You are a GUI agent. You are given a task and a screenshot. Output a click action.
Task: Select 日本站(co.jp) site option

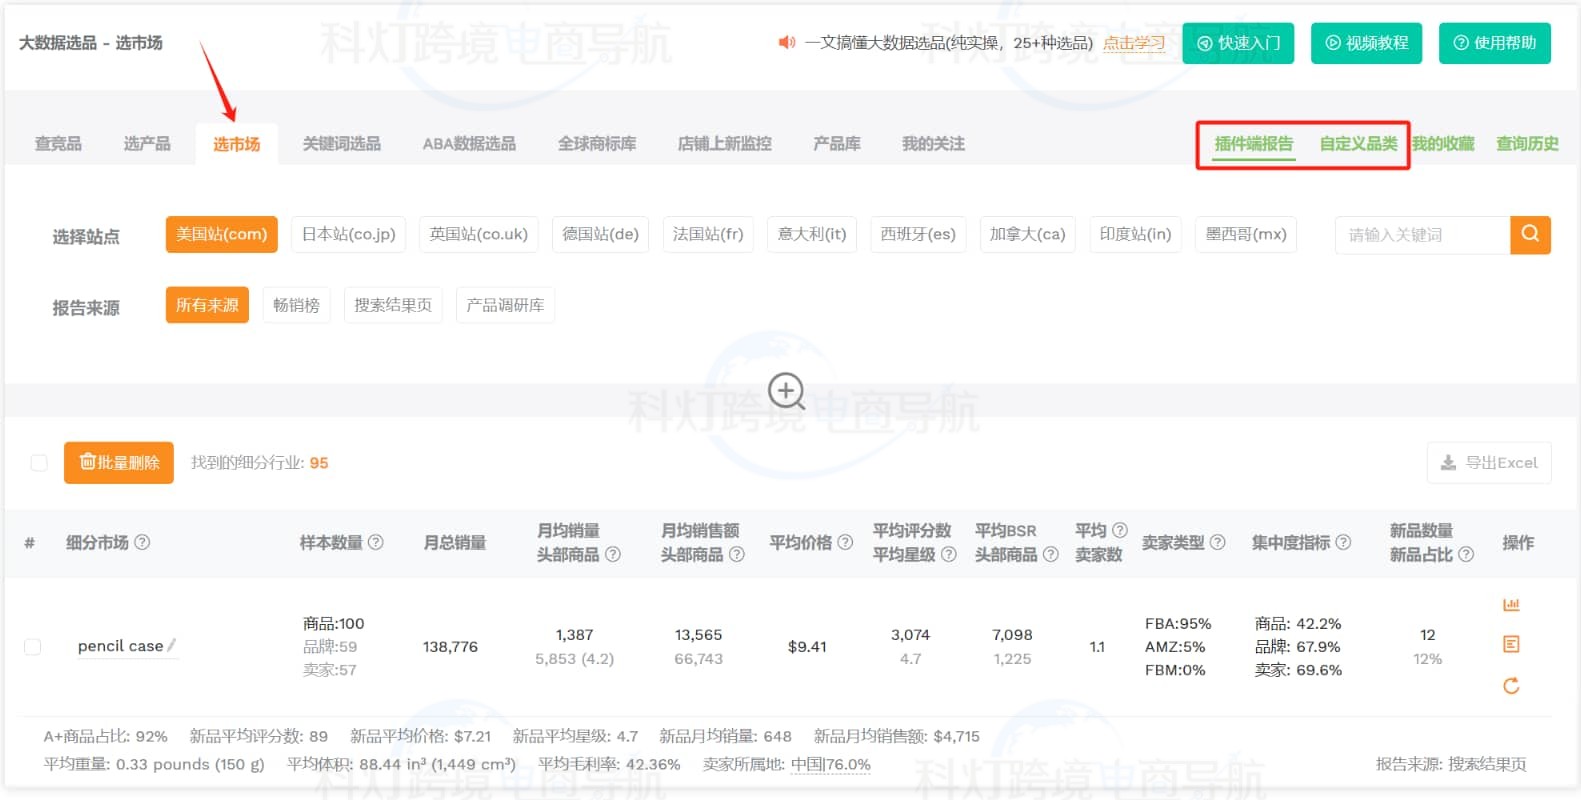(349, 235)
